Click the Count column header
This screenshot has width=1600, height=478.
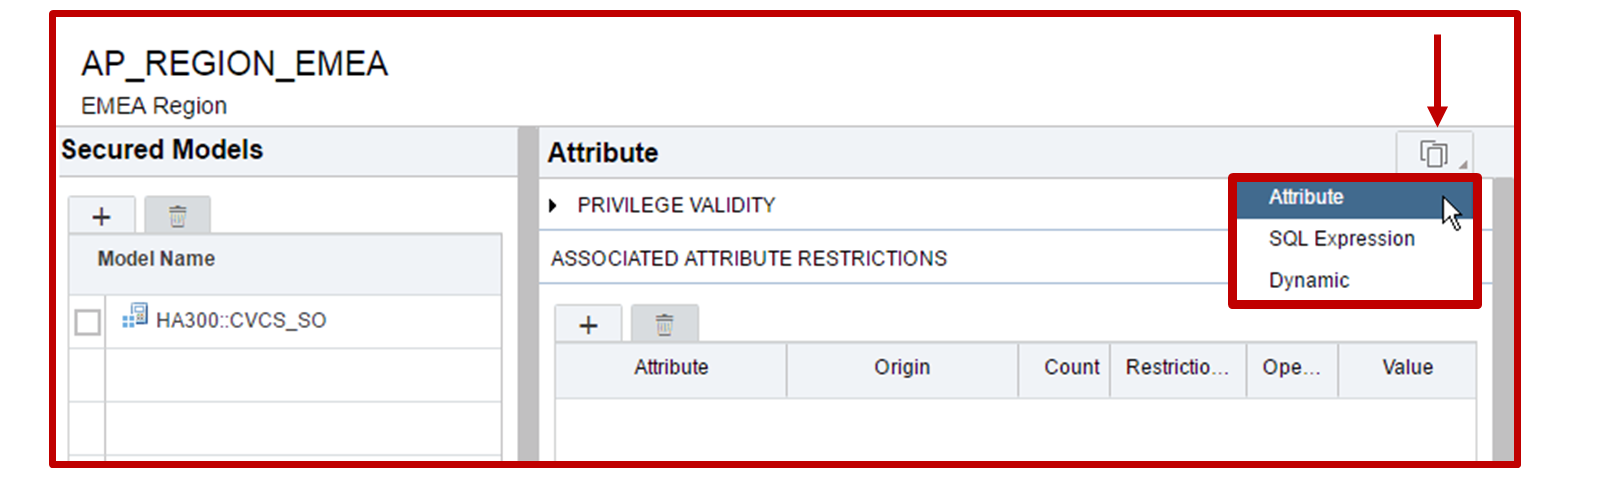click(x=1071, y=368)
